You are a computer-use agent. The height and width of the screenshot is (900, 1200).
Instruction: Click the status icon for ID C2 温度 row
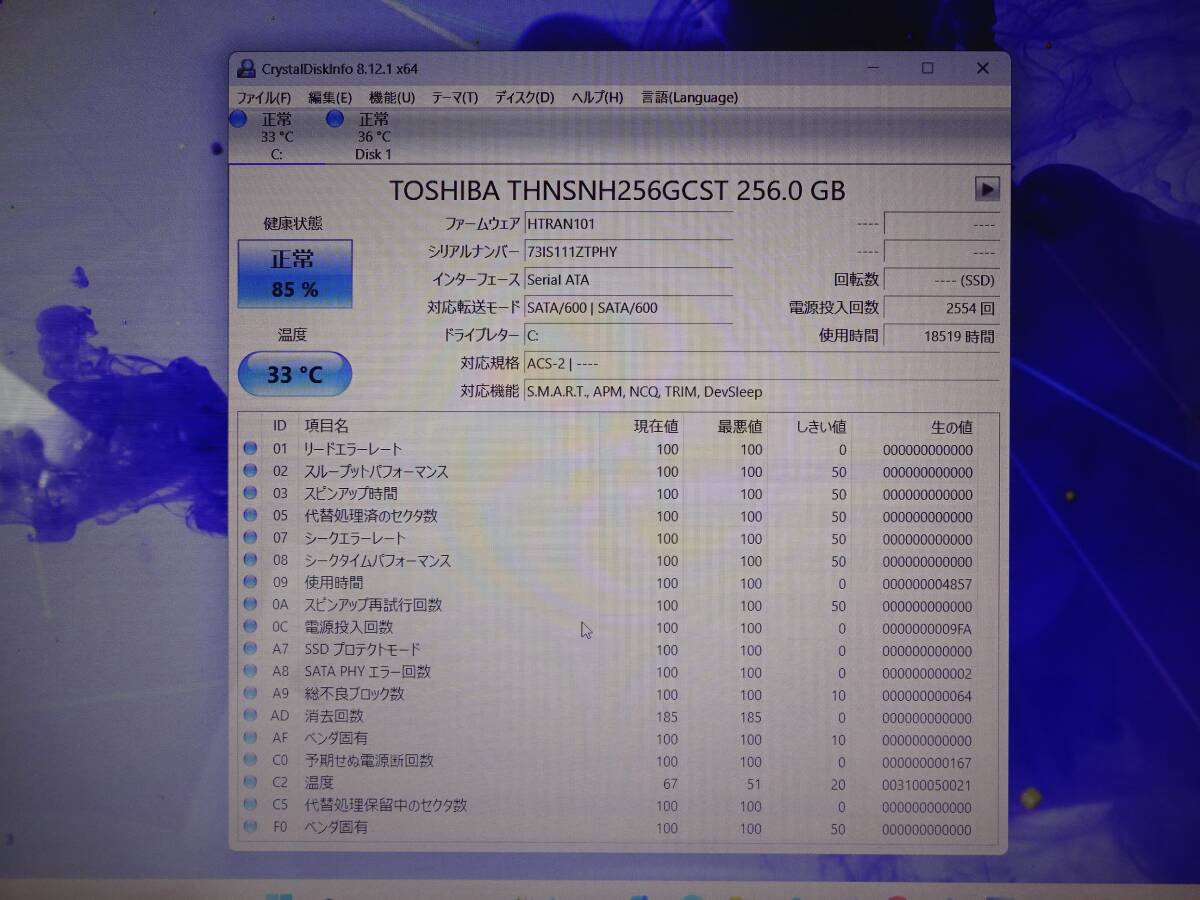[x=250, y=783]
